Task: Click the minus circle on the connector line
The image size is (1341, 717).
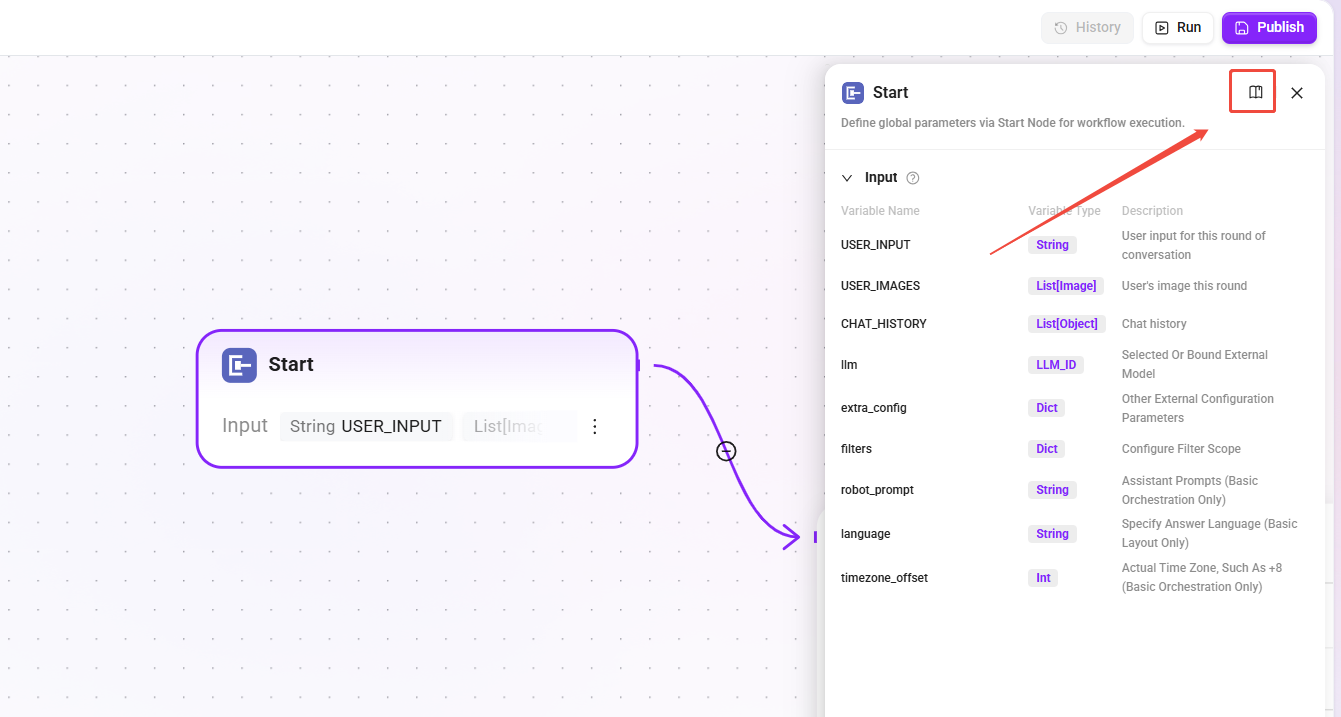Action: click(x=726, y=451)
